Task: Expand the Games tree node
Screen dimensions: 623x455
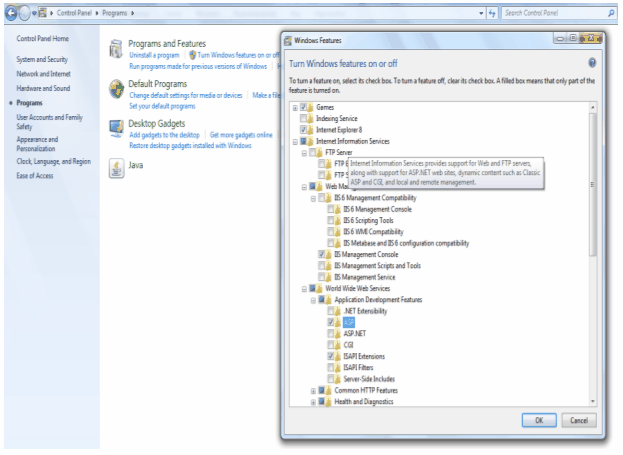Action: pyautogui.click(x=294, y=107)
